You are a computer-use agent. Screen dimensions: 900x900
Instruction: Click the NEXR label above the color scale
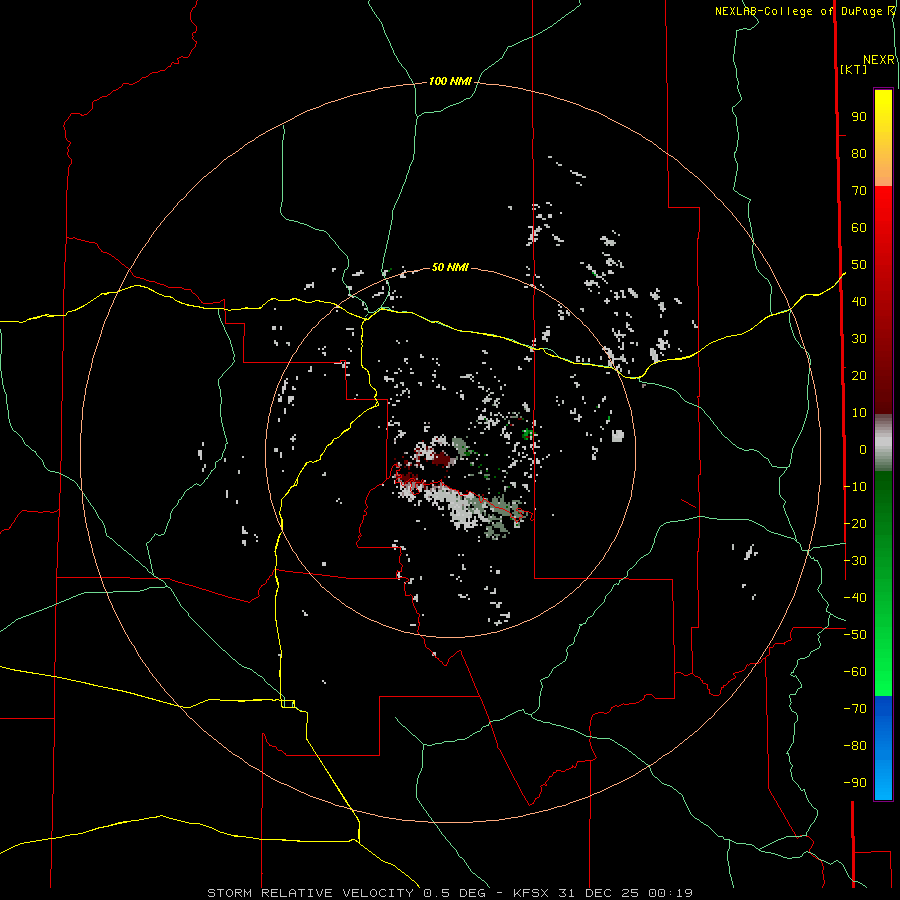coord(879,60)
